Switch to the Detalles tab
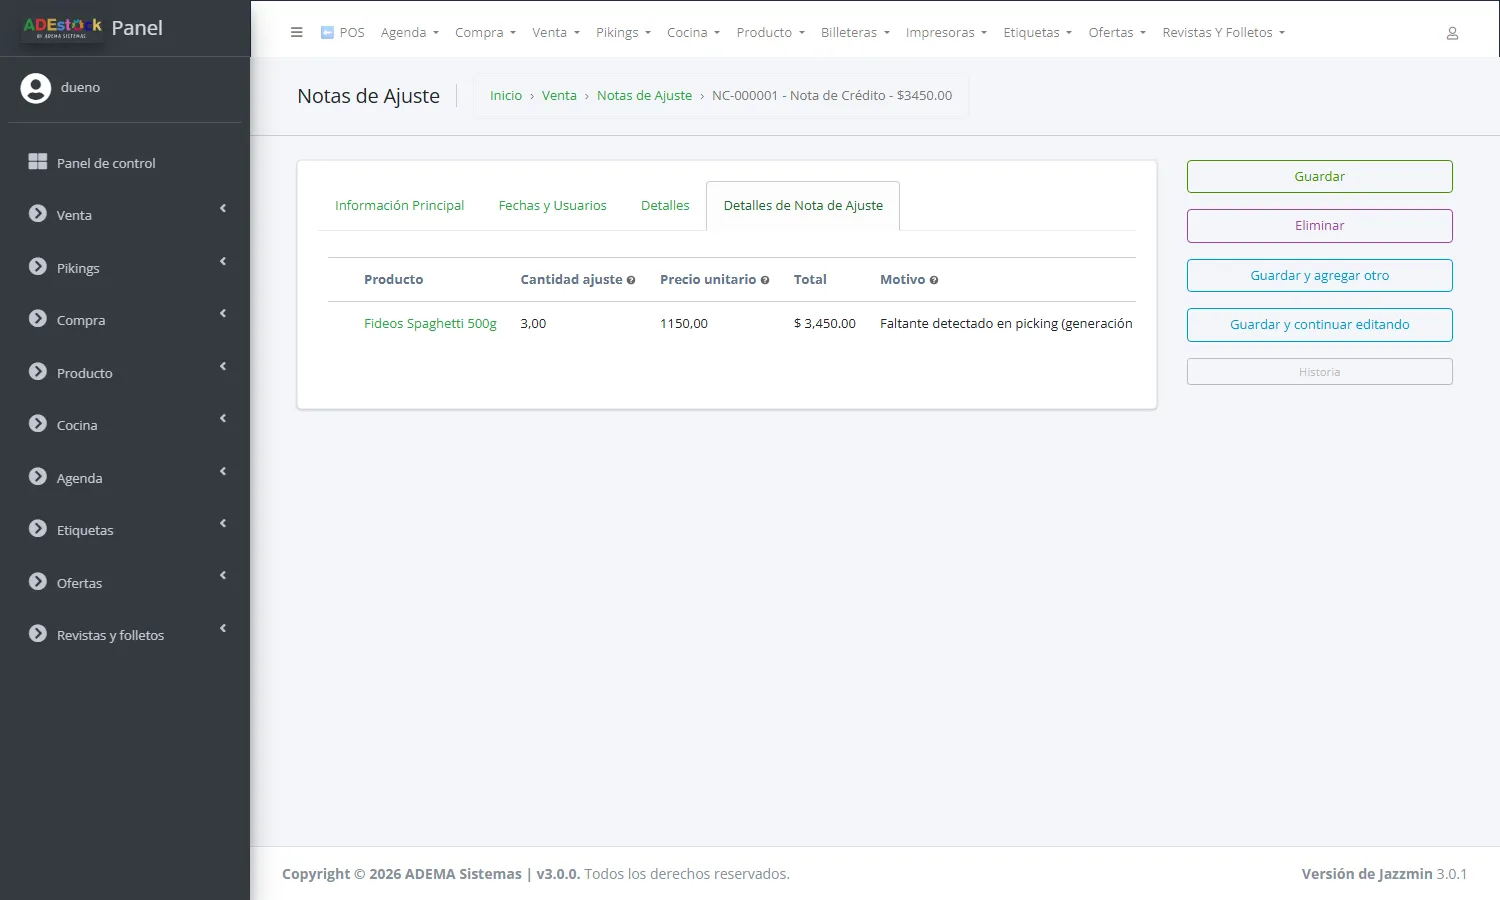This screenshot has width=1500, height=900. (x=665, y=206)
